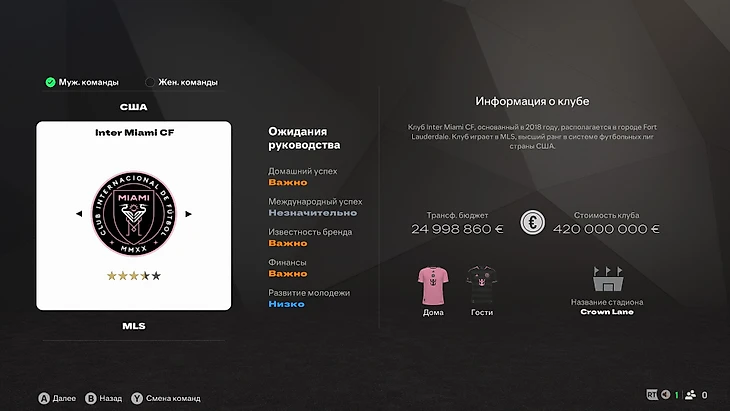Viewport: 730px width, 411px height.
Task: Select the black away kit shirt
Action: point(481,285)
